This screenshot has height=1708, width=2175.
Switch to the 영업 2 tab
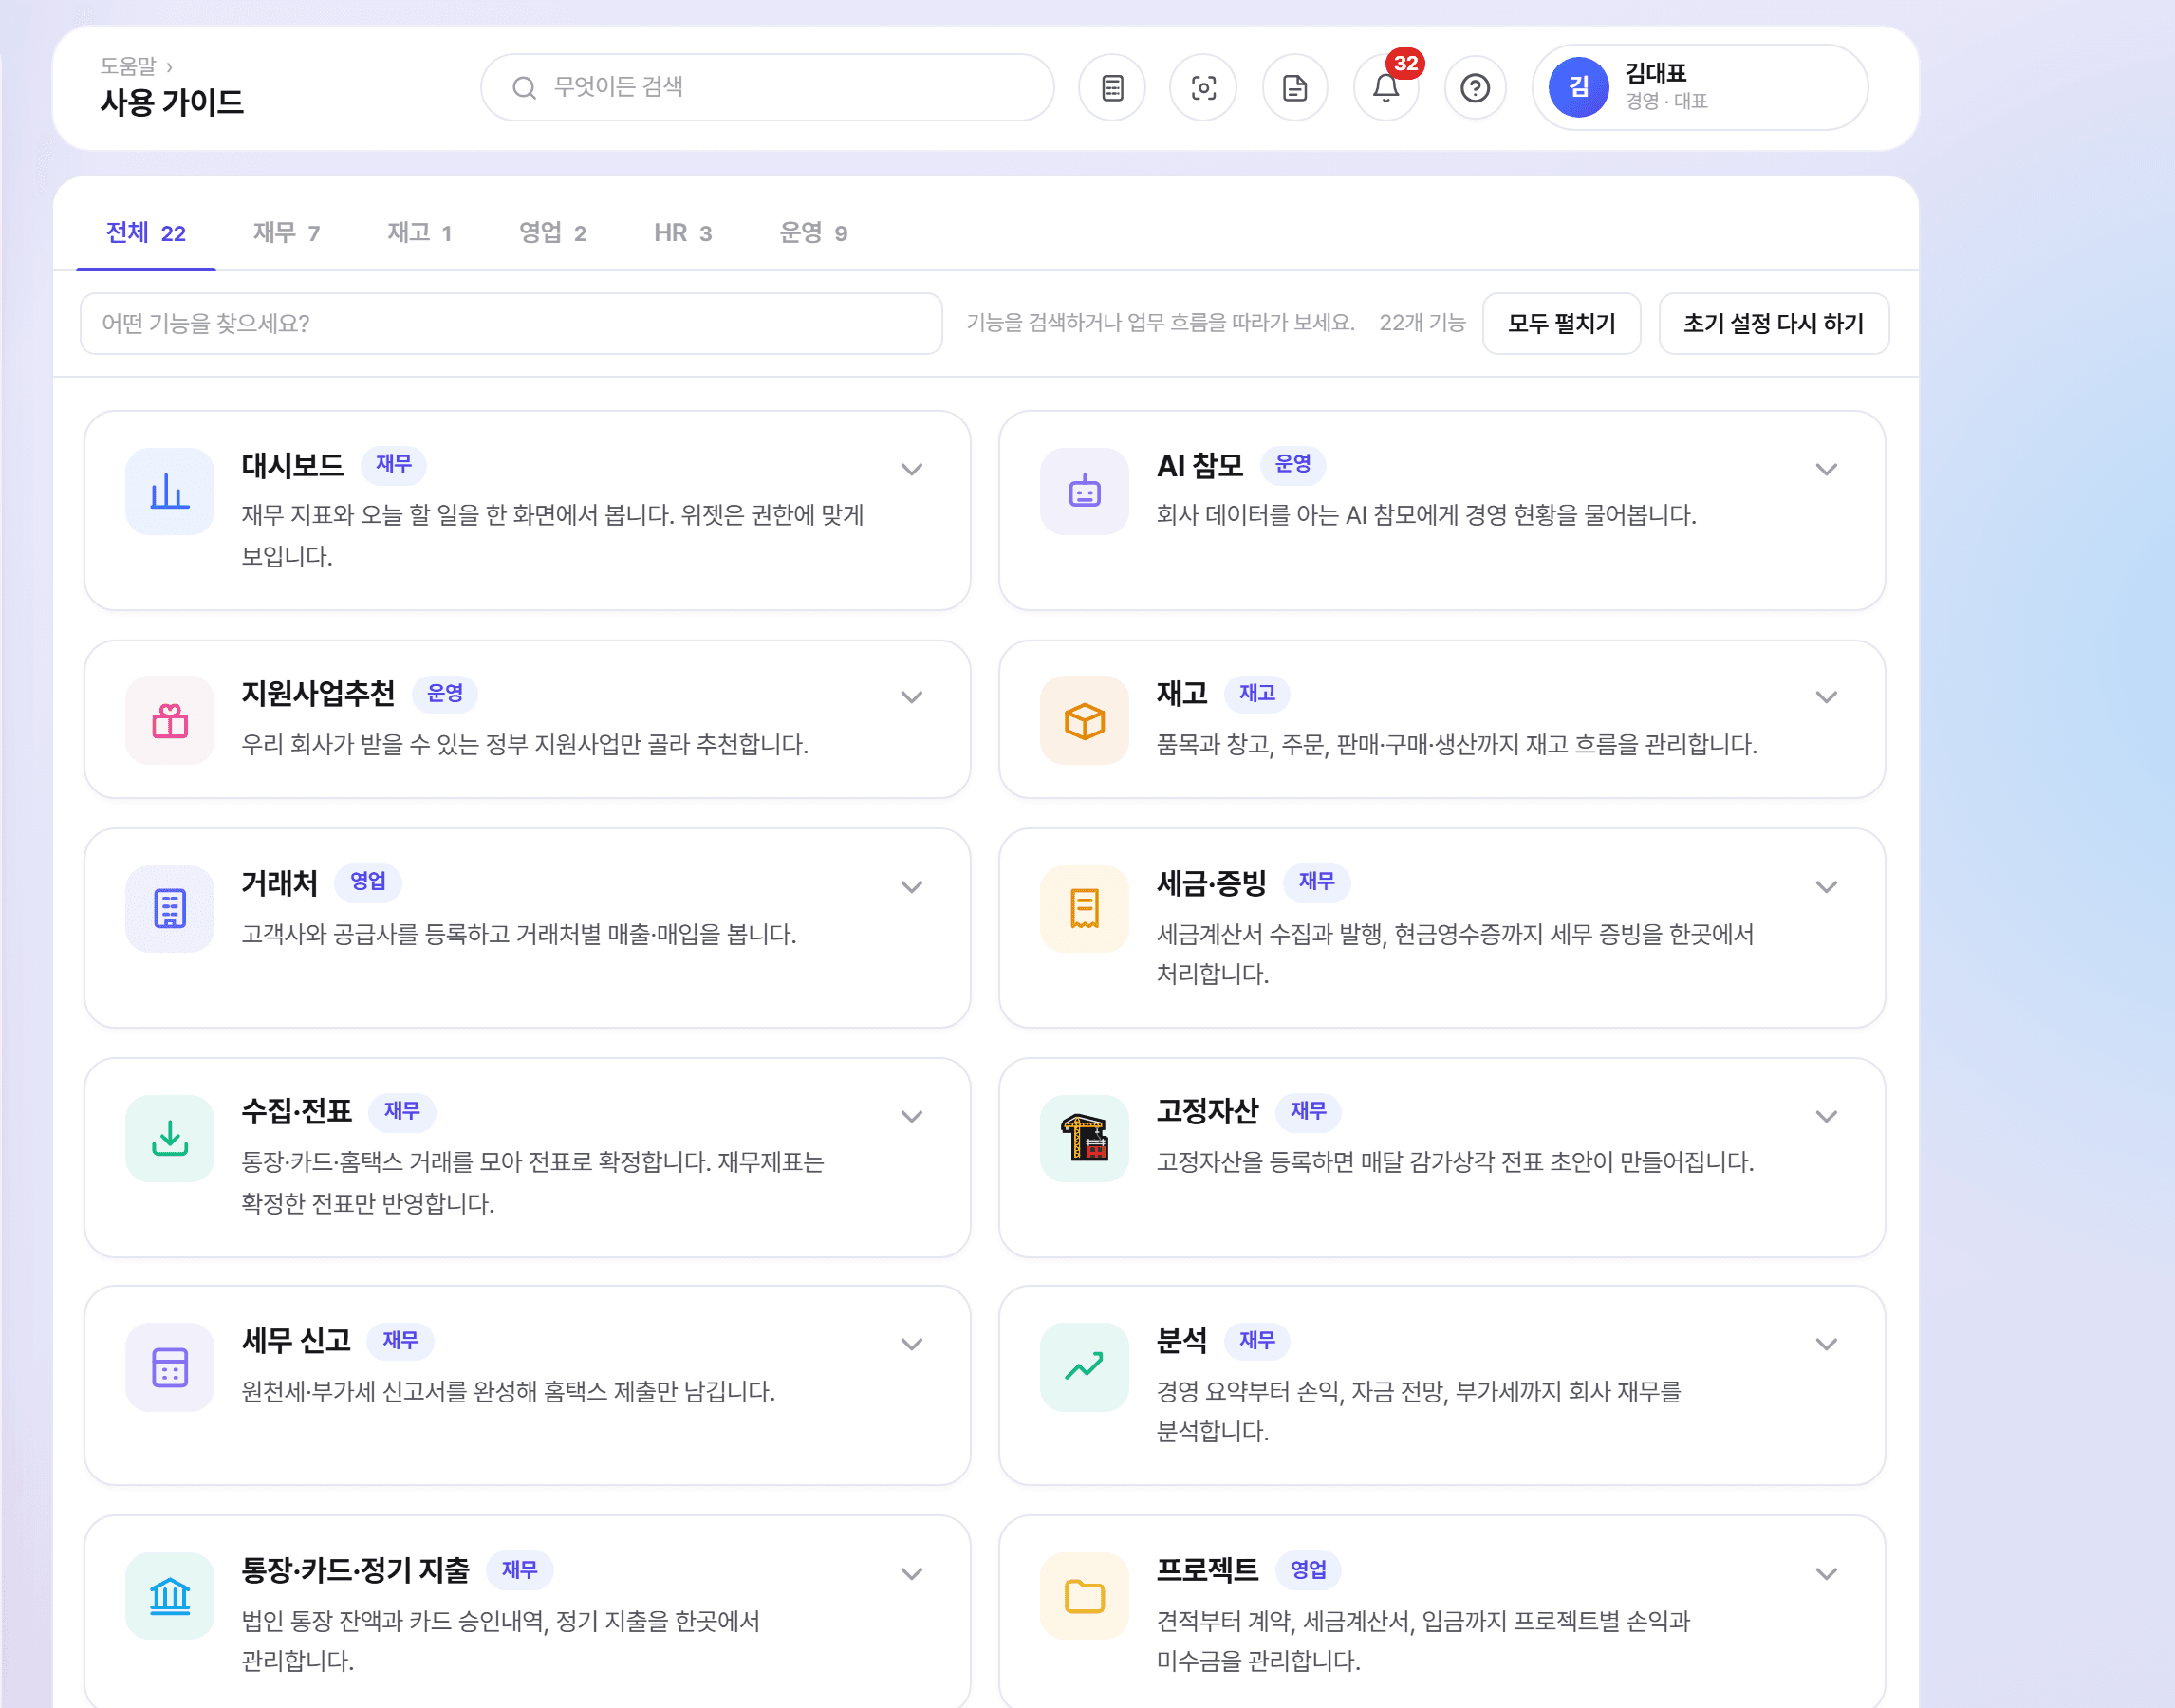pos(552,233)
